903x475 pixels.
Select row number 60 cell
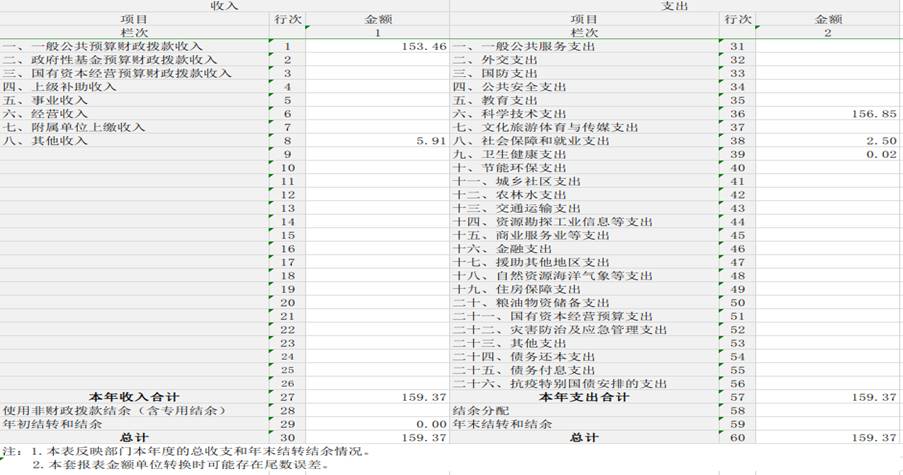coord(737,438)
